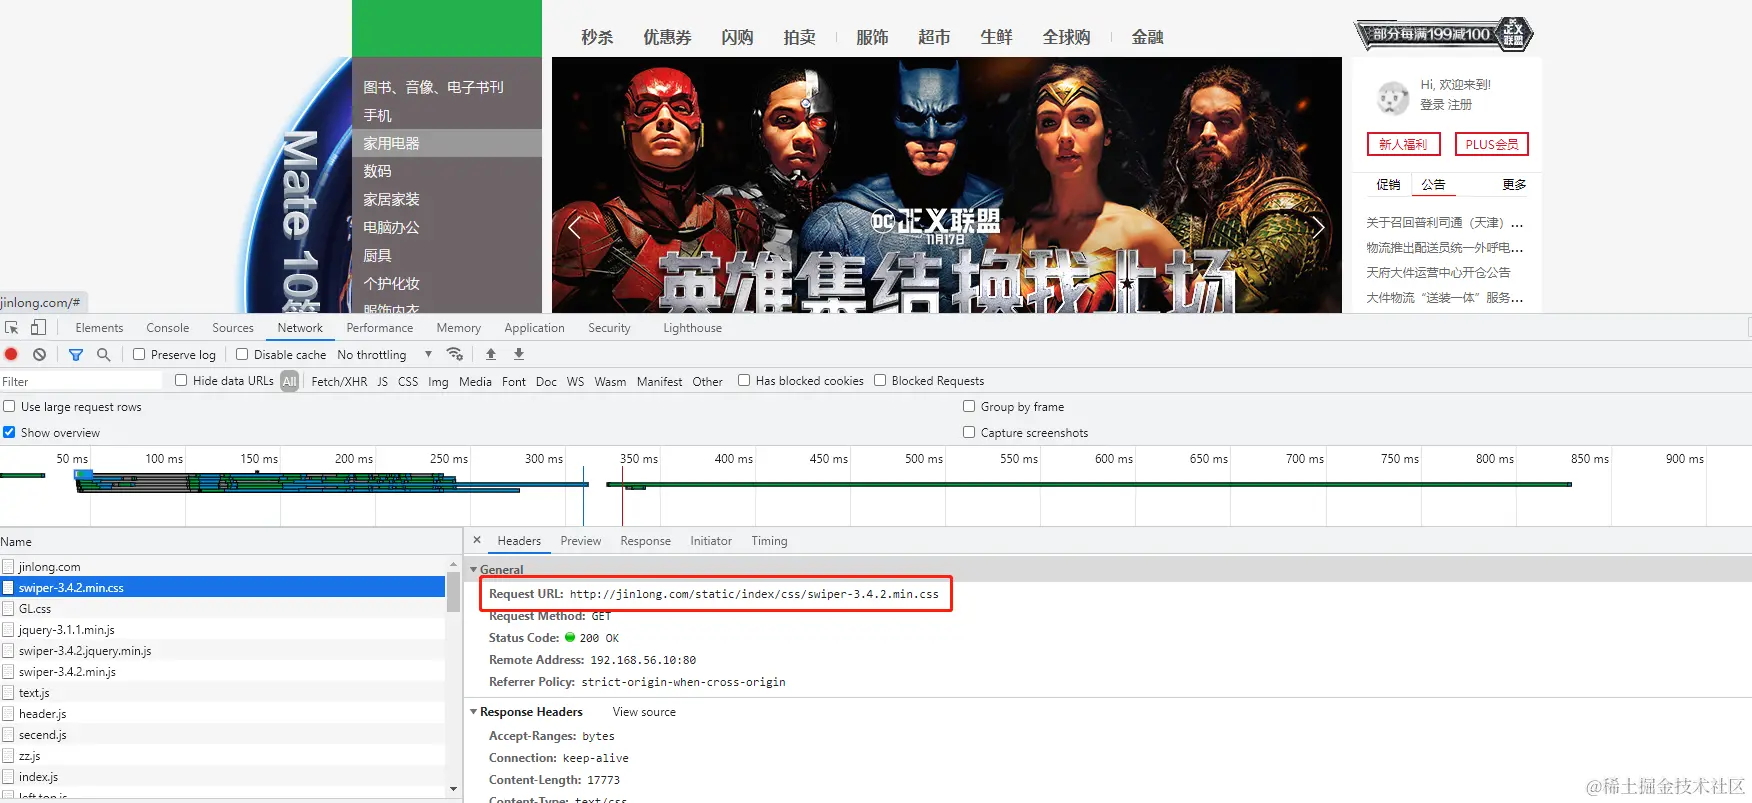Image resolution: width=1752 pixels, height=803 pixels.
Task: Toggle the network filter funnel icon
Action: tap(76, 354)
